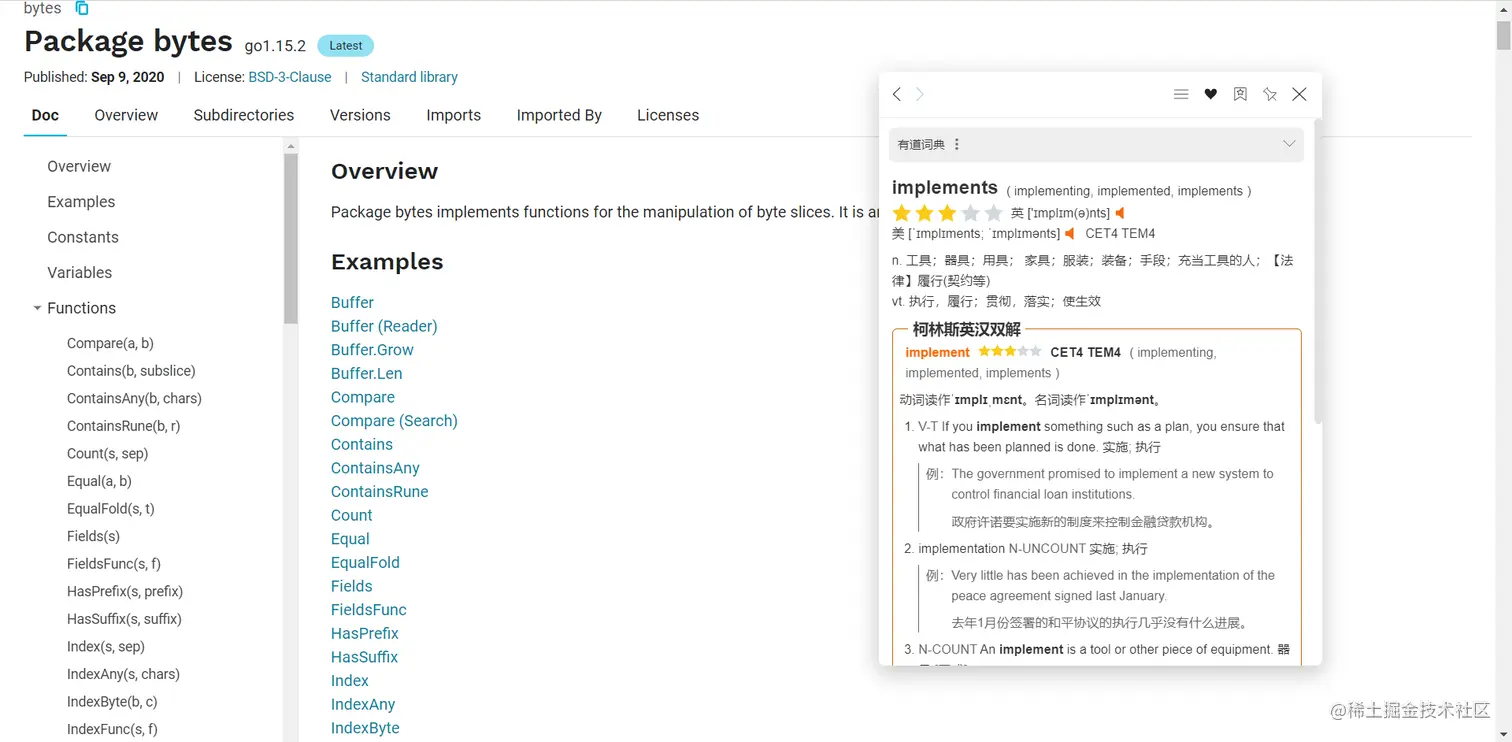Viewport: 1512px width, 742px height.
Task: Click the heart favorite icon
Action: [x=1210, y=94]
